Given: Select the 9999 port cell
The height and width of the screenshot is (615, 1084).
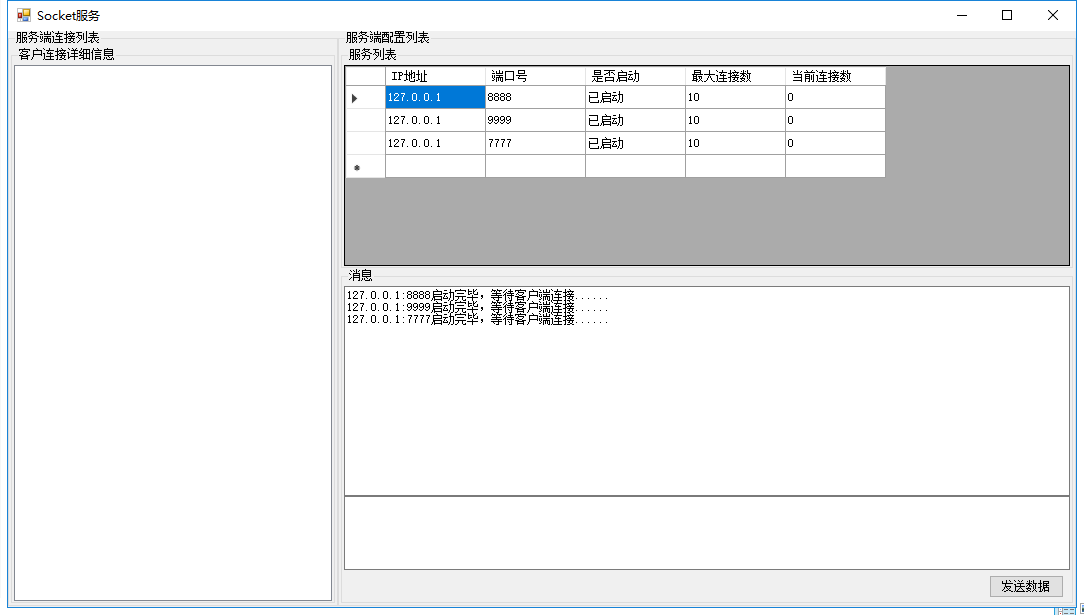Looking at the screenshot, I should (536, 120).
